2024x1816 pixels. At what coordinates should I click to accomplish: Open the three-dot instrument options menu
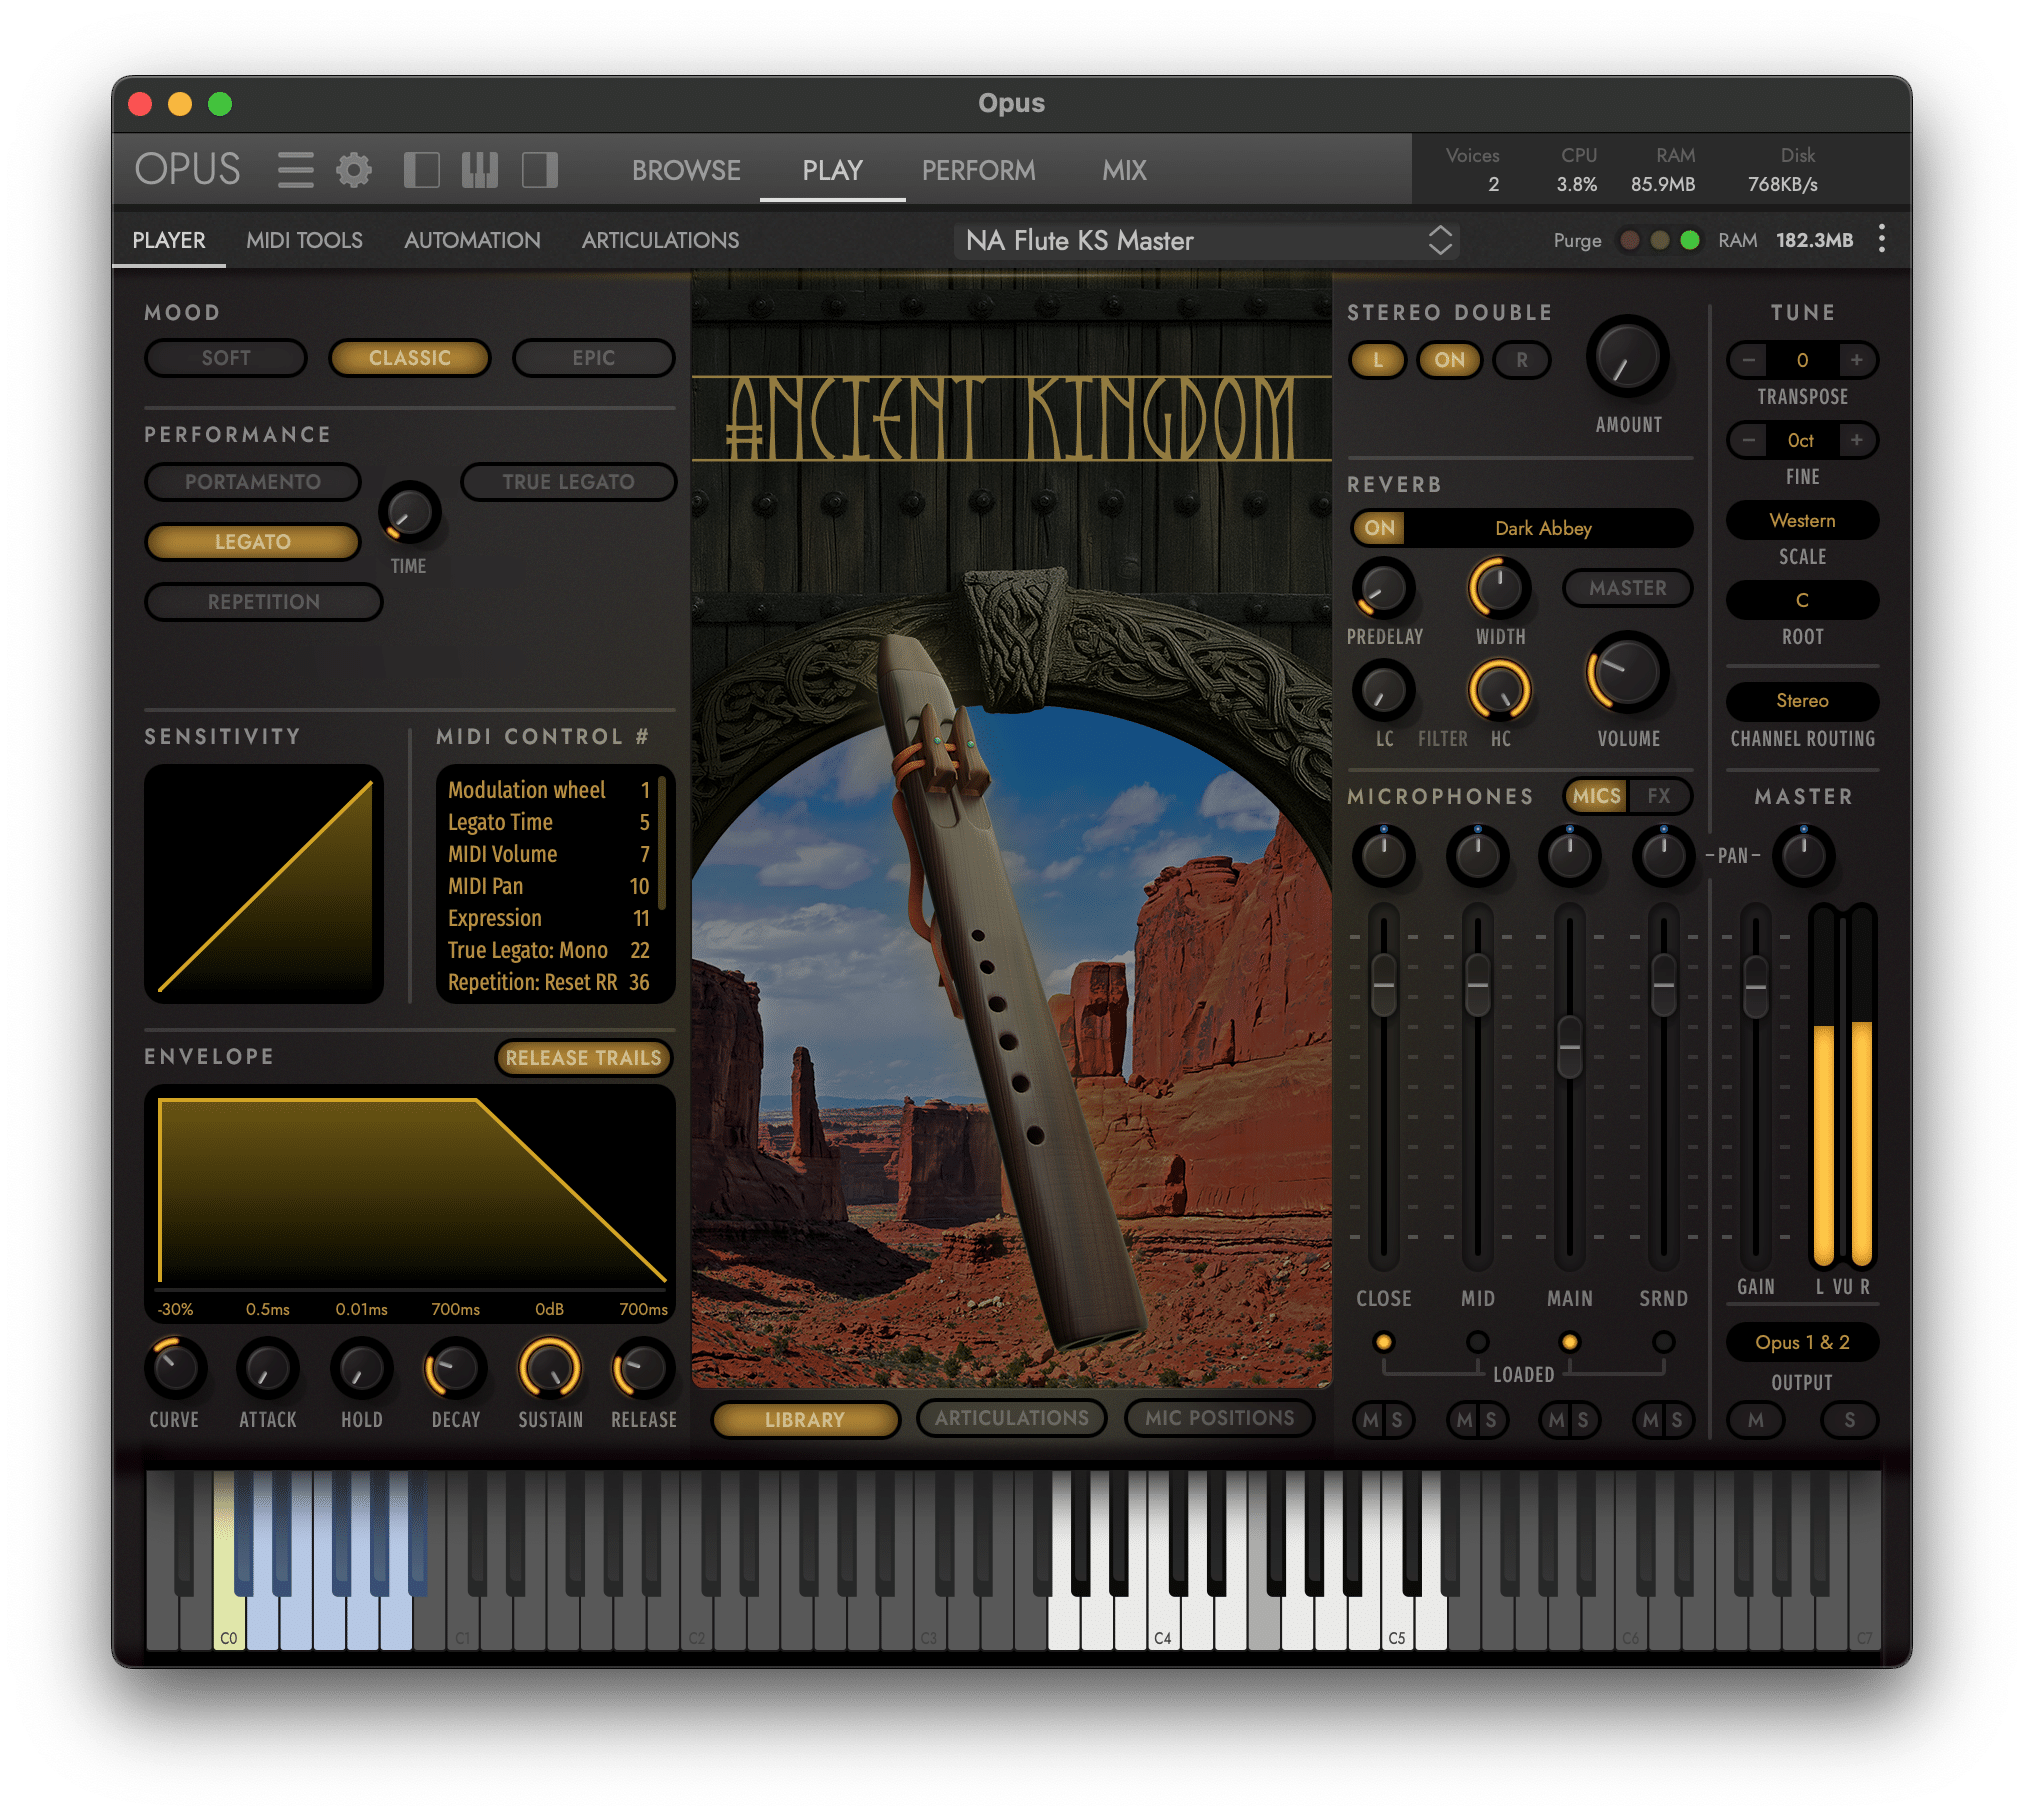(1881, 239)
